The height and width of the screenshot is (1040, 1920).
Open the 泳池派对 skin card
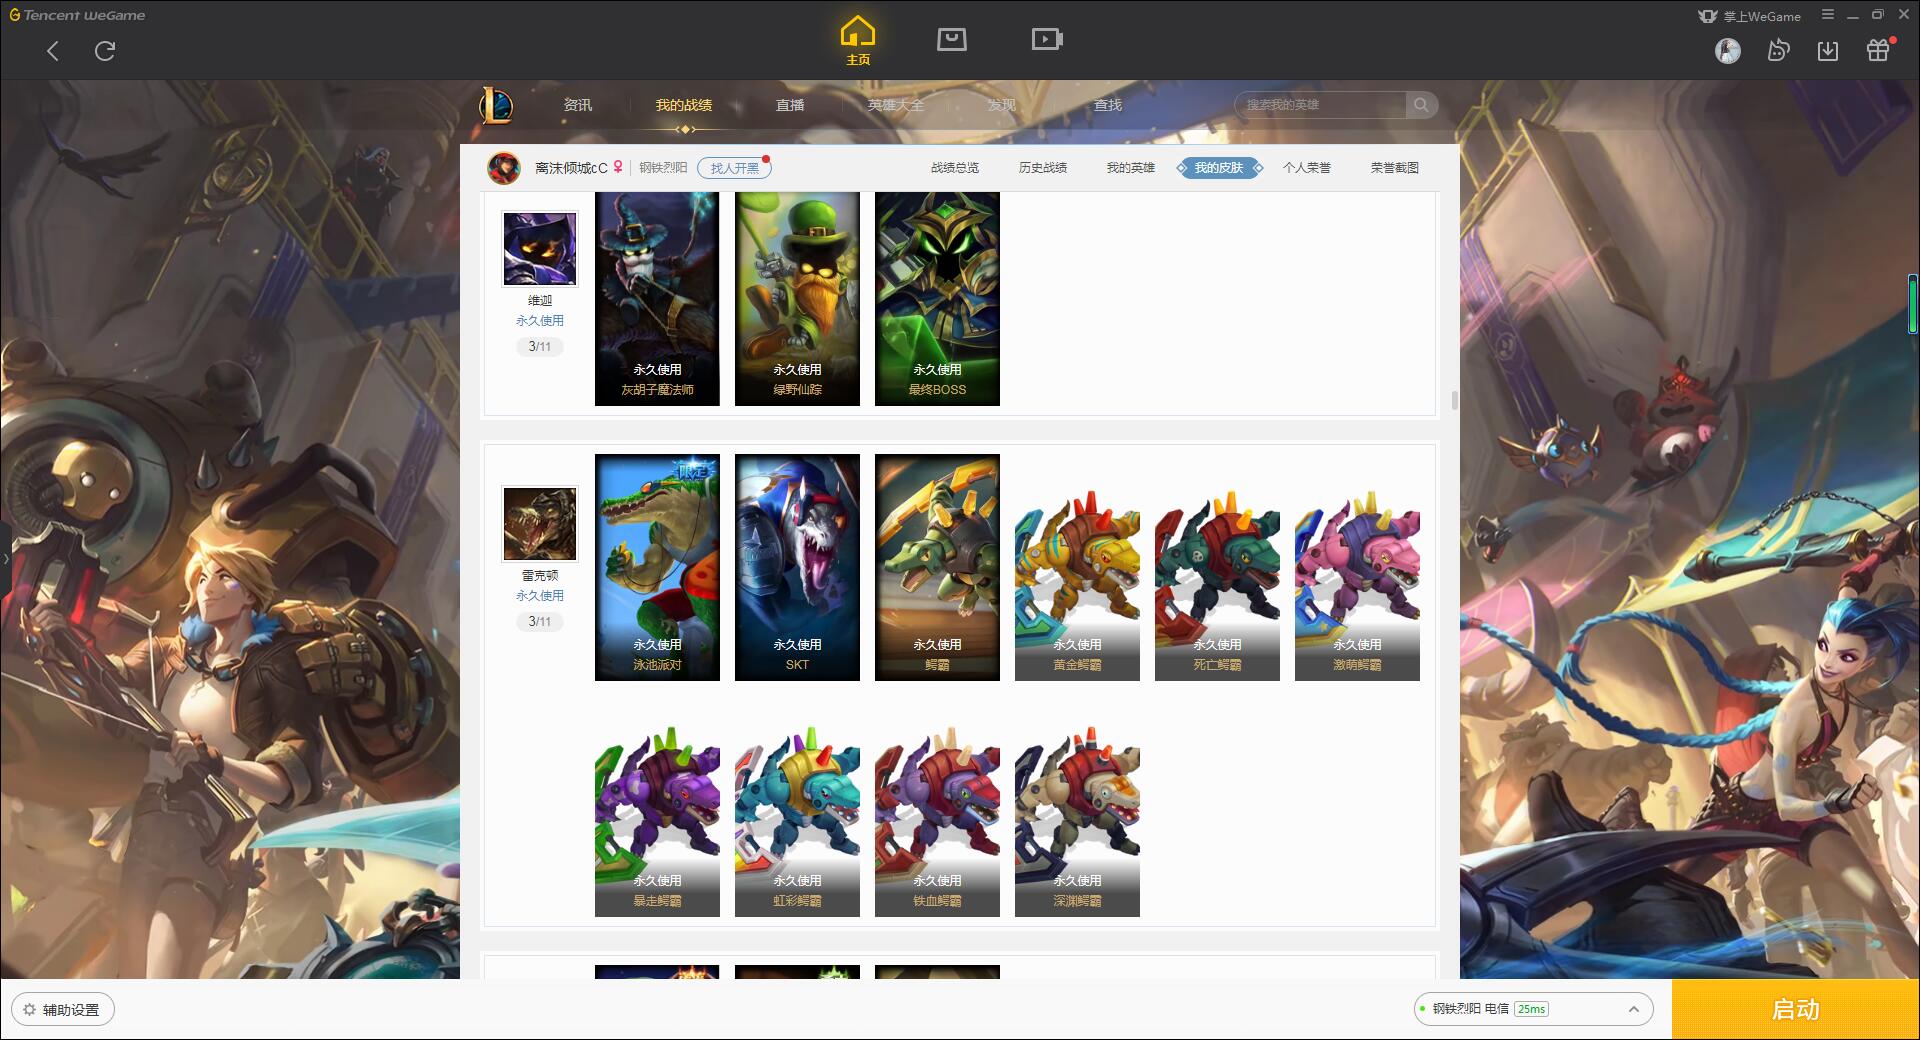tap(657, 567)
